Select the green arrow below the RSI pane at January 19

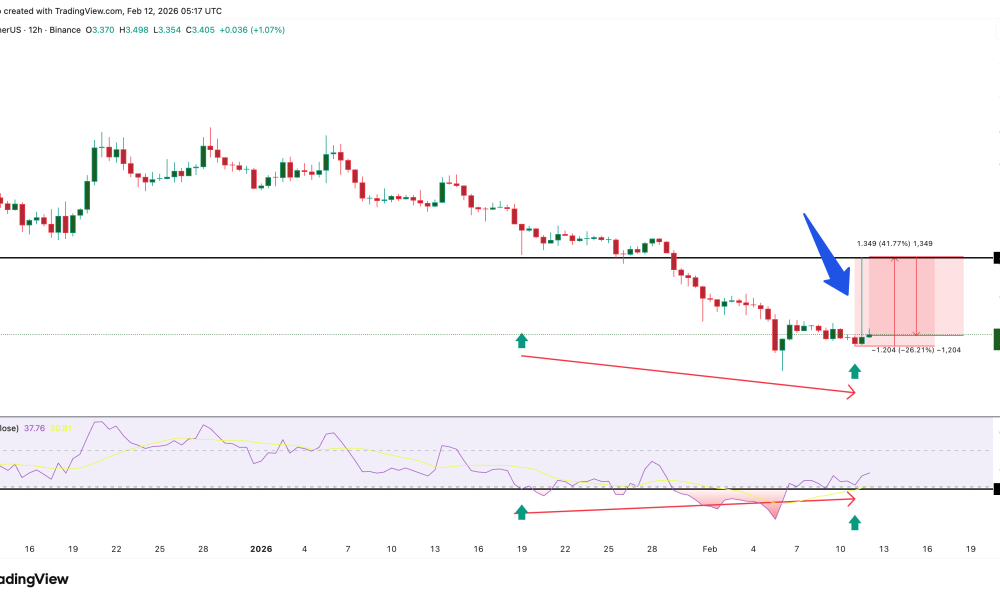point(521,512)
